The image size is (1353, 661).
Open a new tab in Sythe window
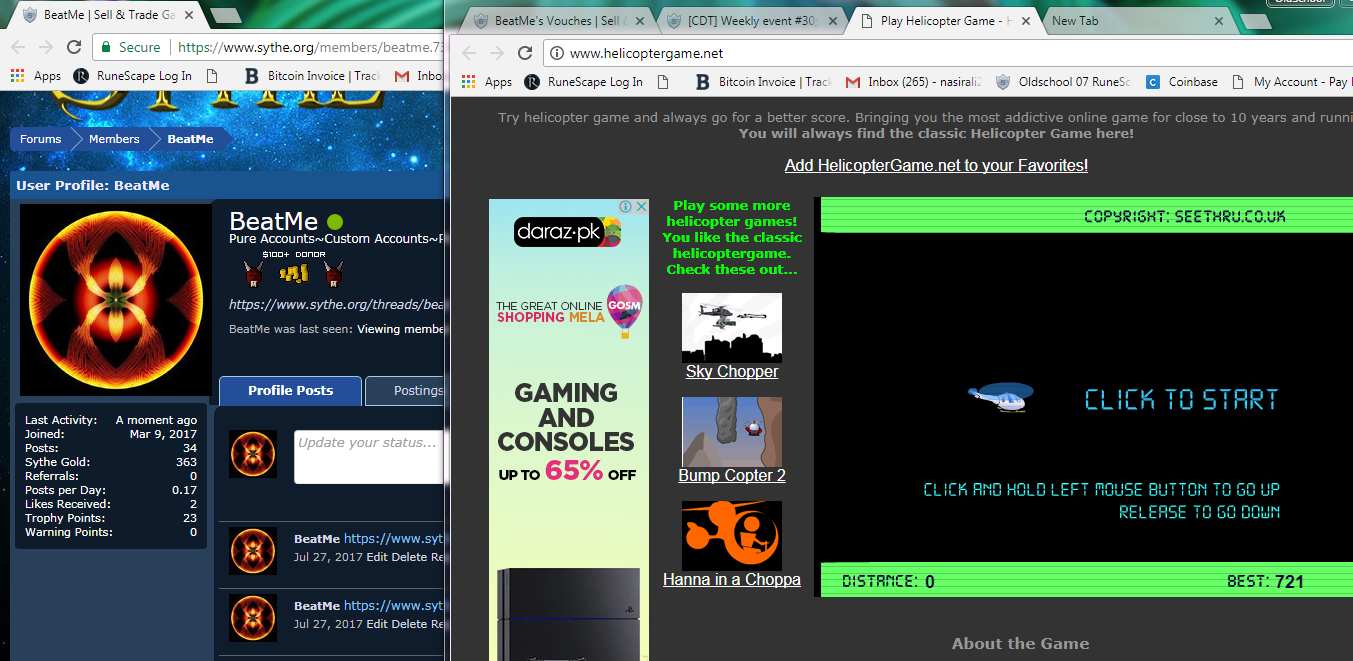[x=225, y=15]
